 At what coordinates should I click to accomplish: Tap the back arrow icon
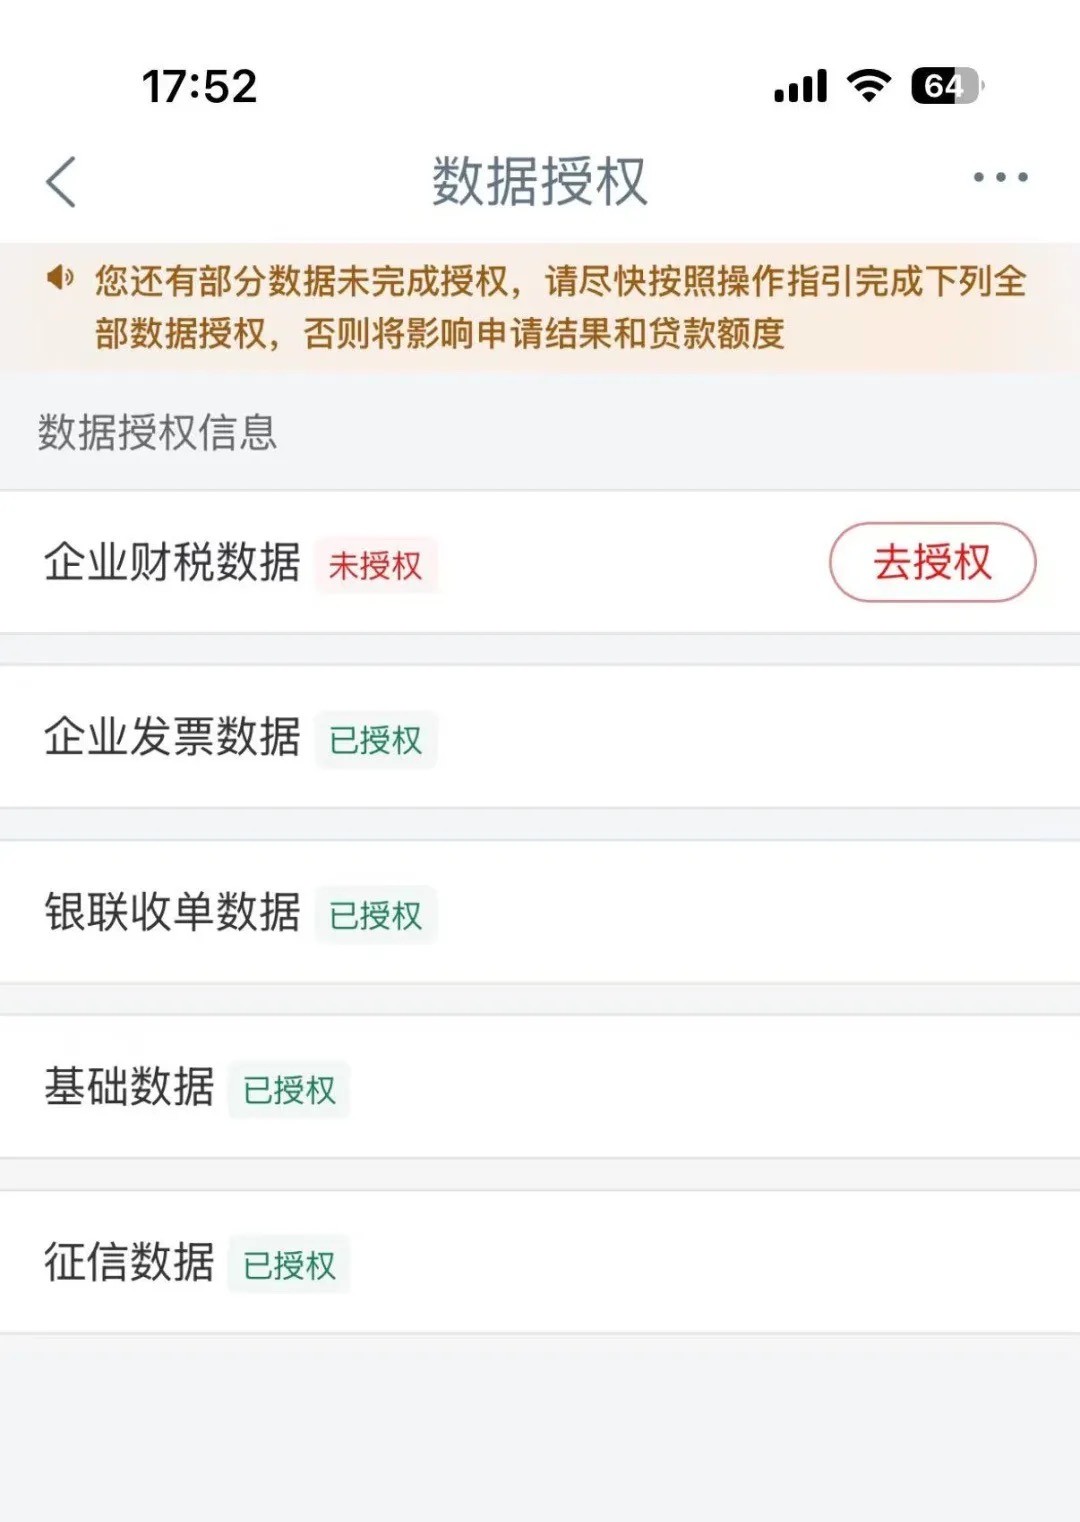click(62, 182)
